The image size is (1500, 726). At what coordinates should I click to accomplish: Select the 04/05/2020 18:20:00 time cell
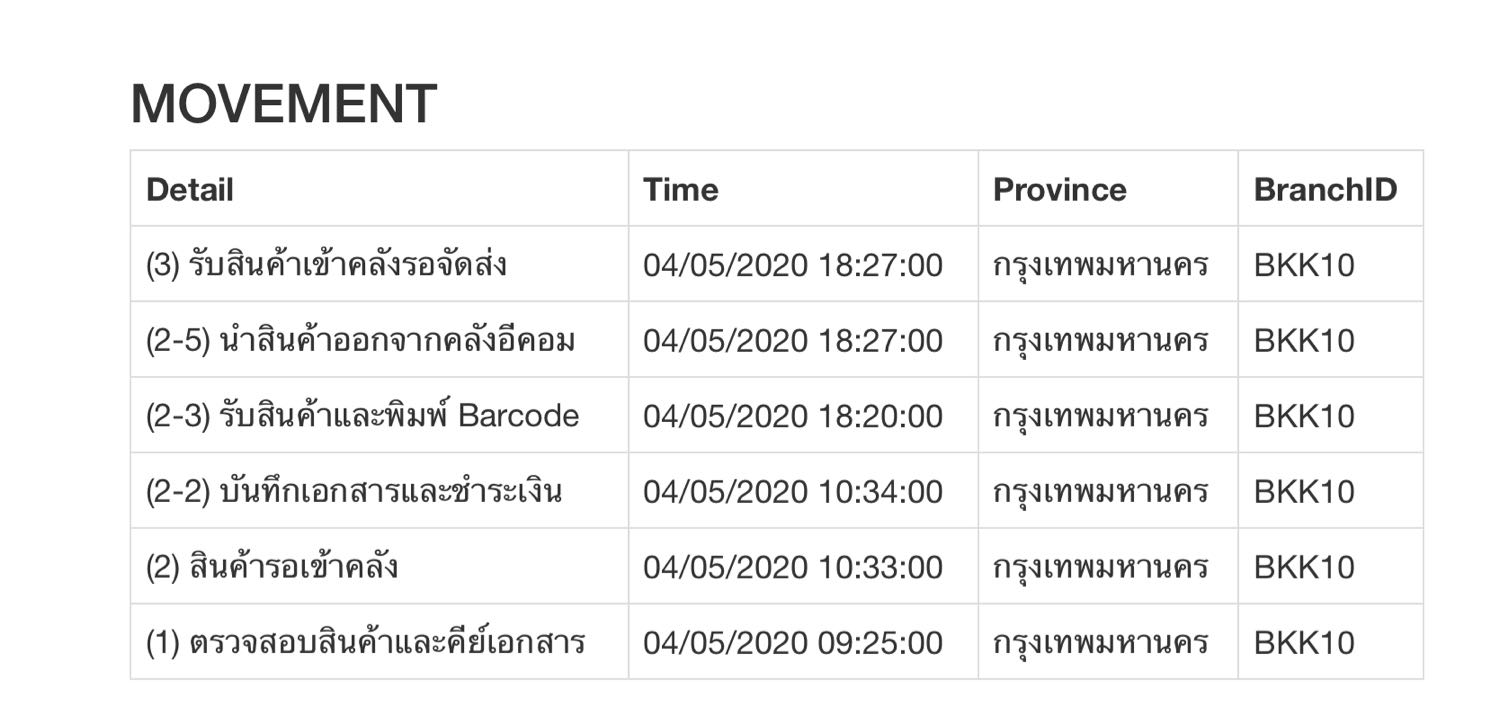[793, 416]
